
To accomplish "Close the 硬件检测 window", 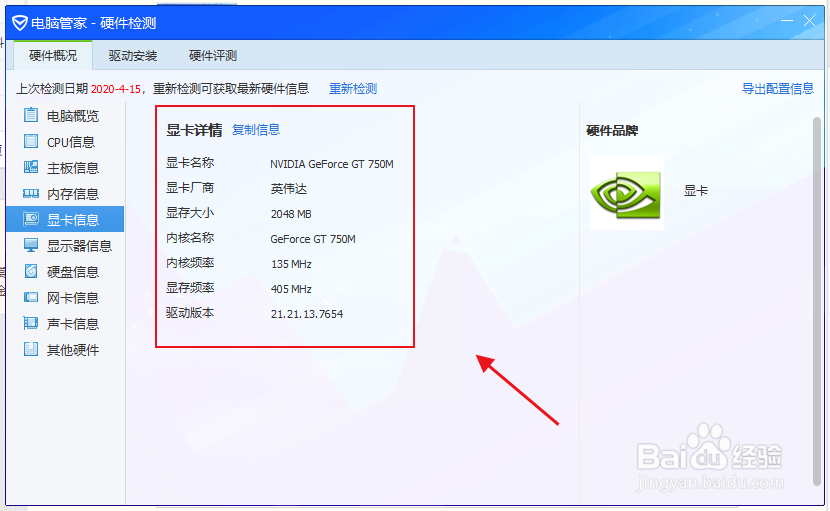I will (x=809, y=21).
